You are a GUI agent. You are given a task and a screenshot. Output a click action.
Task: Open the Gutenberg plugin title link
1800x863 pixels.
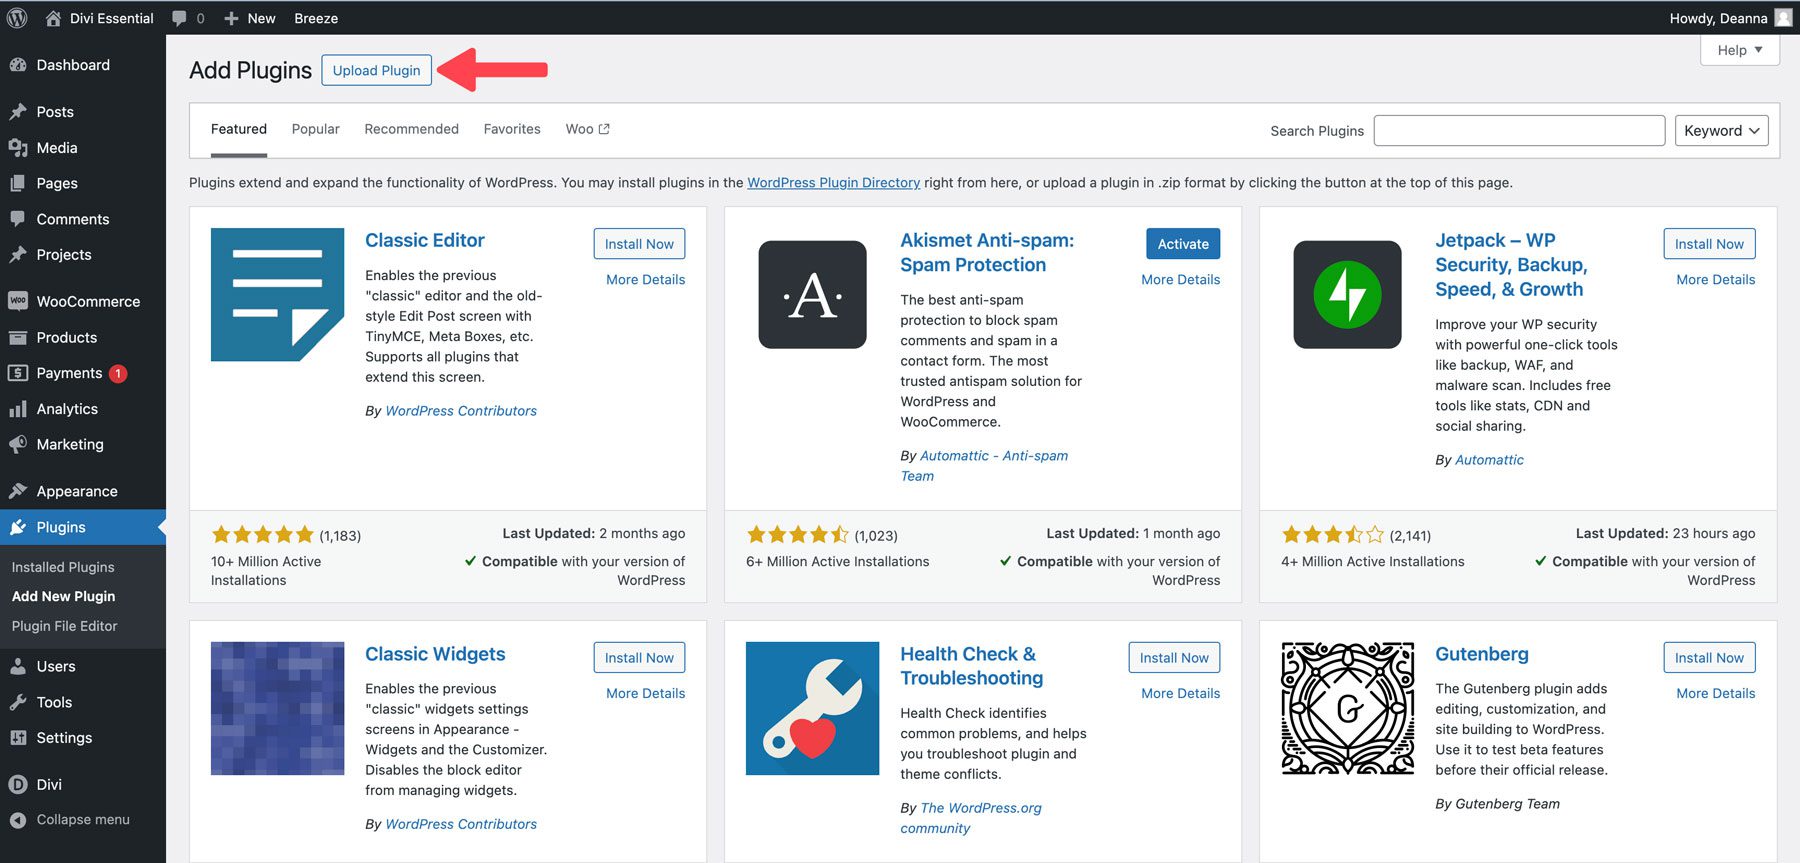[x=1482, y=654]
